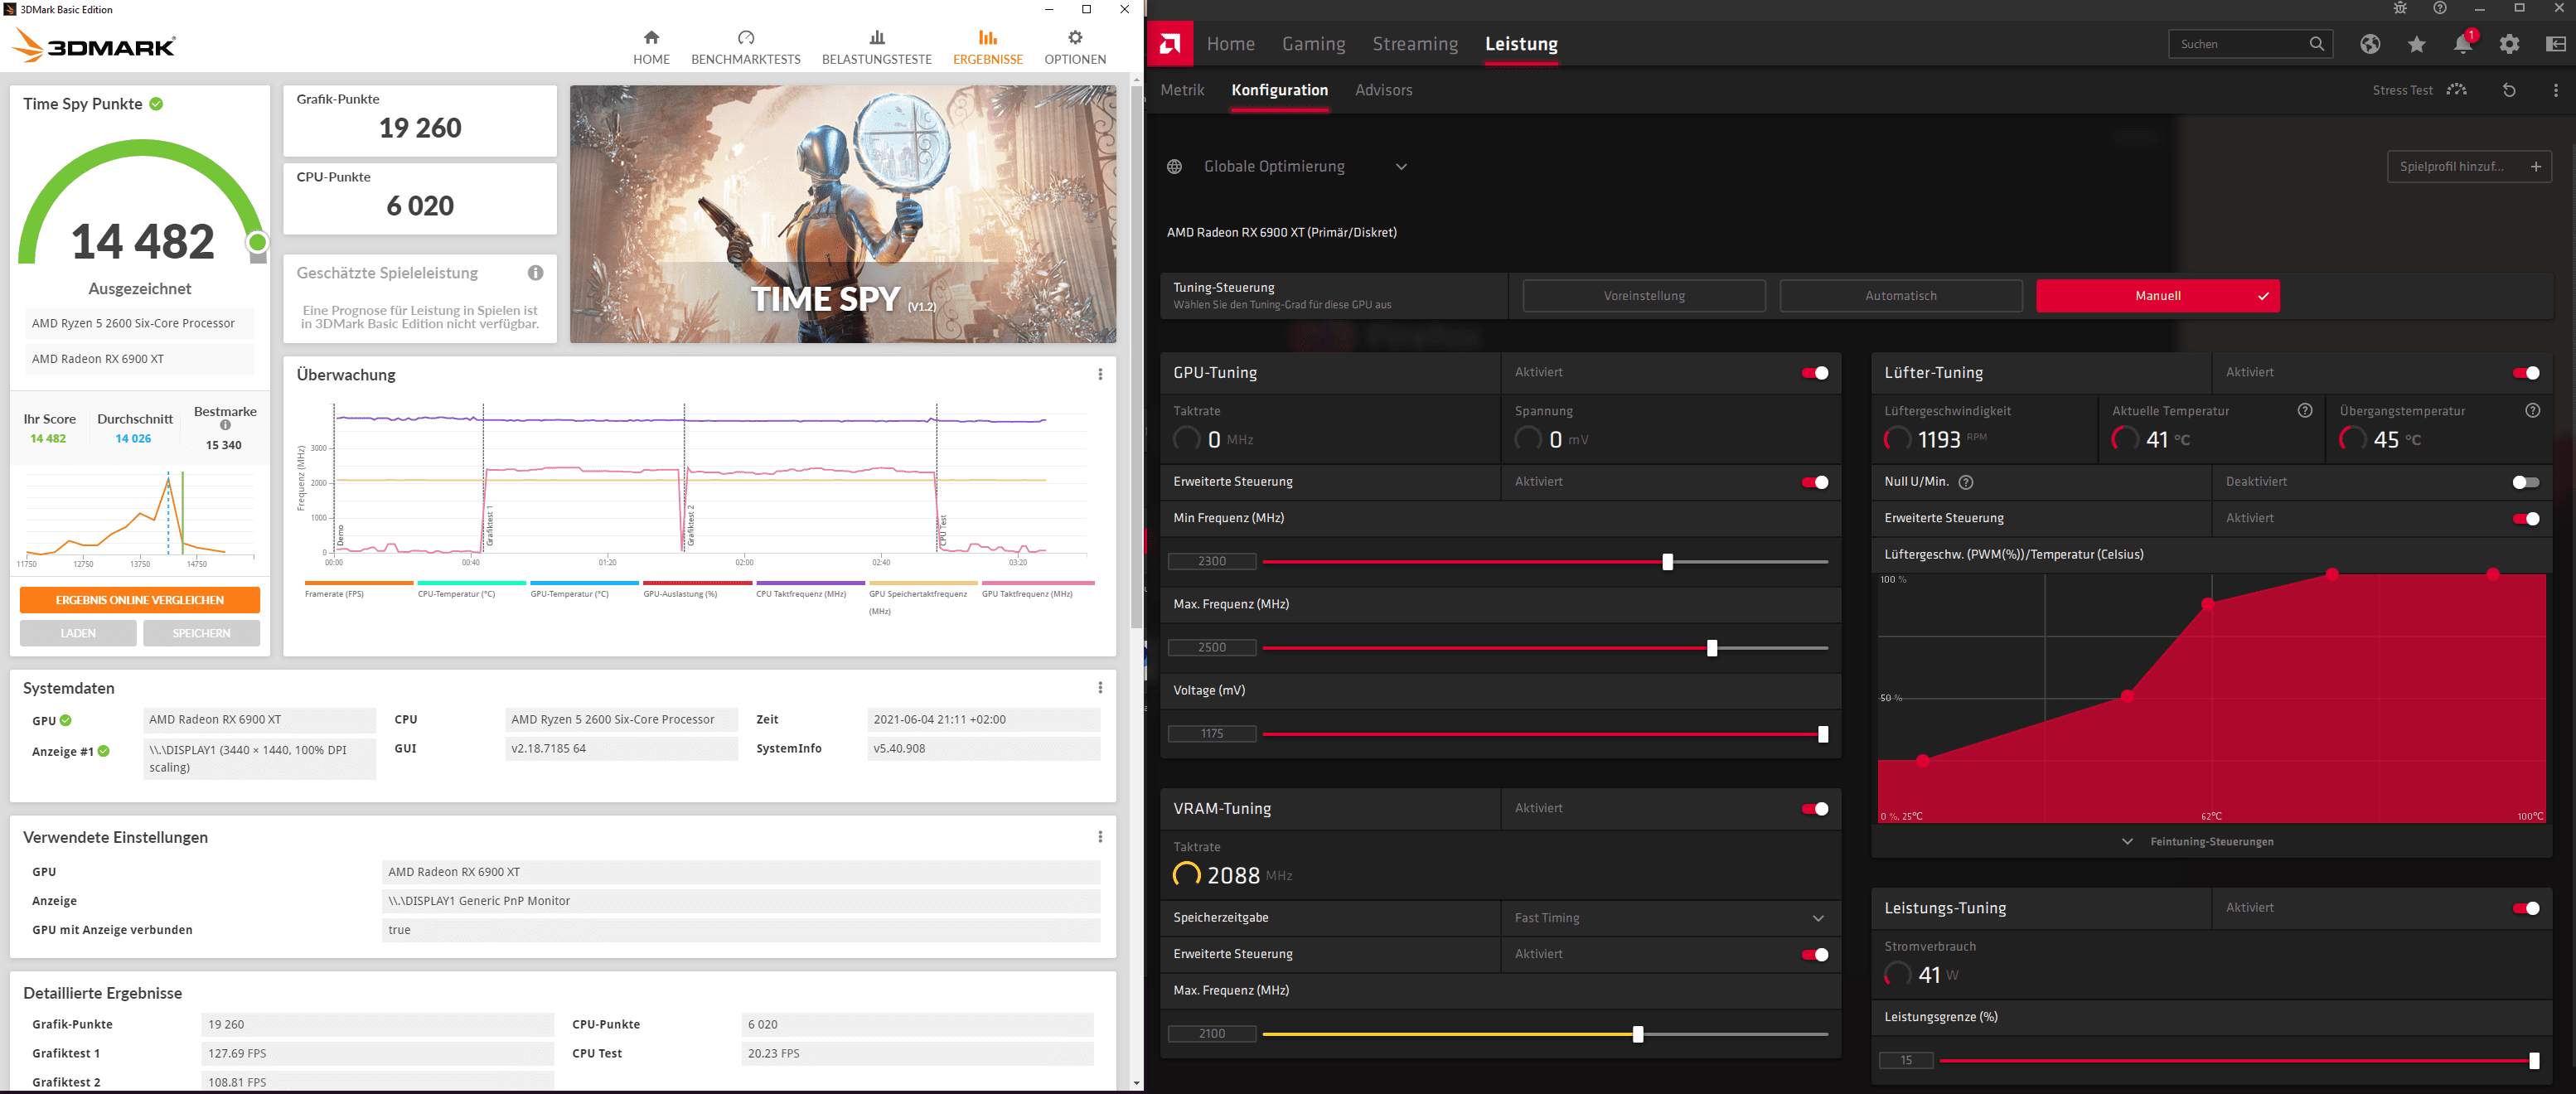Toggle the sidebar panel icon in Radeon
2576x1094 pixels.
(2555, 44)
